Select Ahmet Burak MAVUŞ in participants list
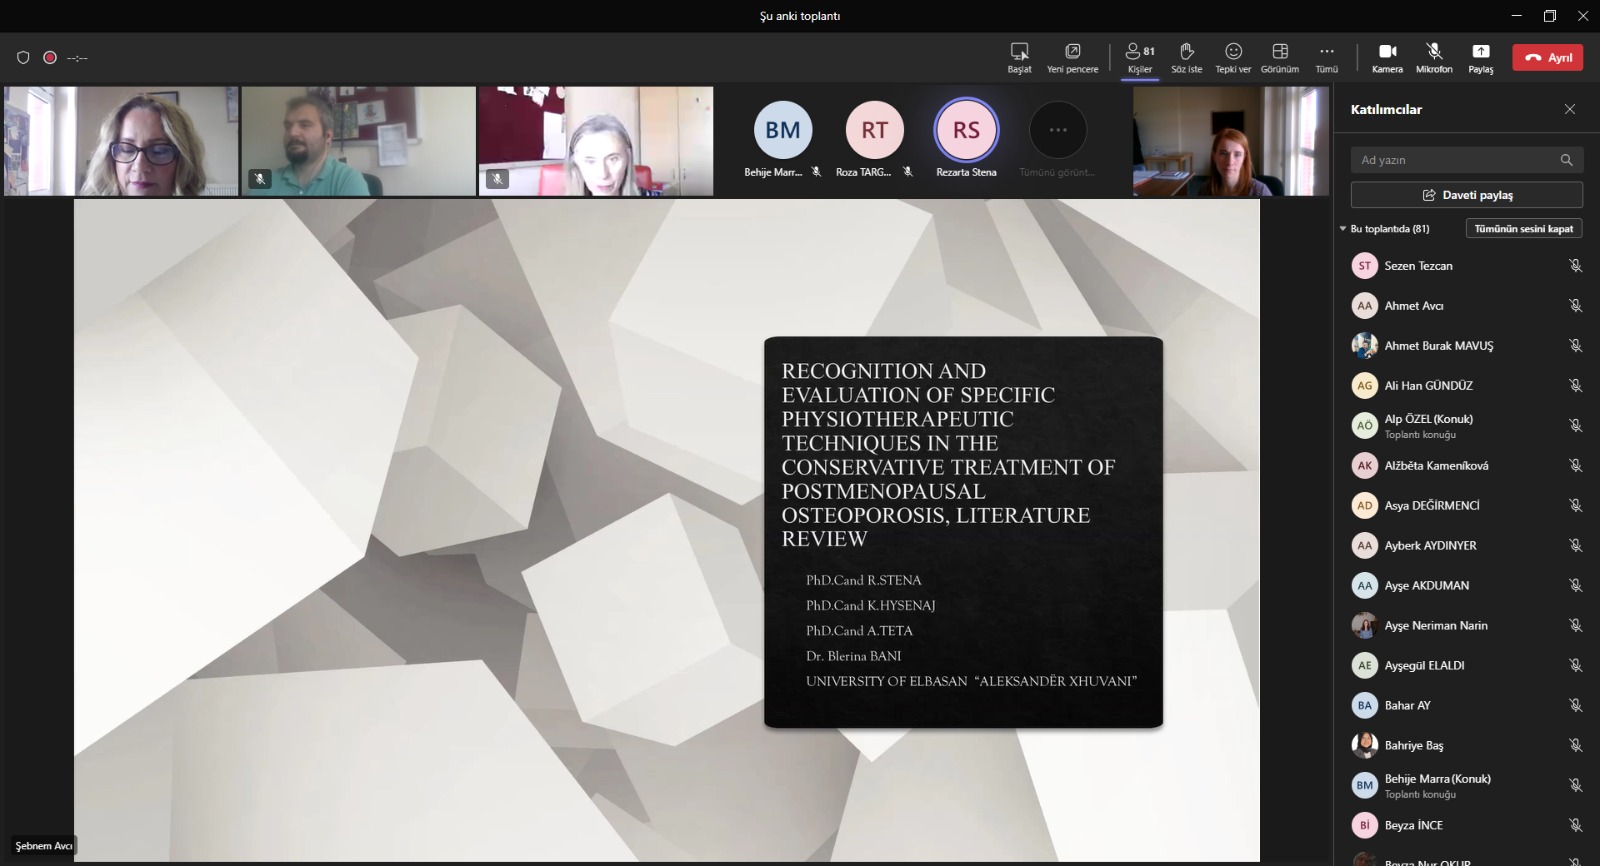This screenshot has width=1600, height=866. click(x=1438, y=346)
